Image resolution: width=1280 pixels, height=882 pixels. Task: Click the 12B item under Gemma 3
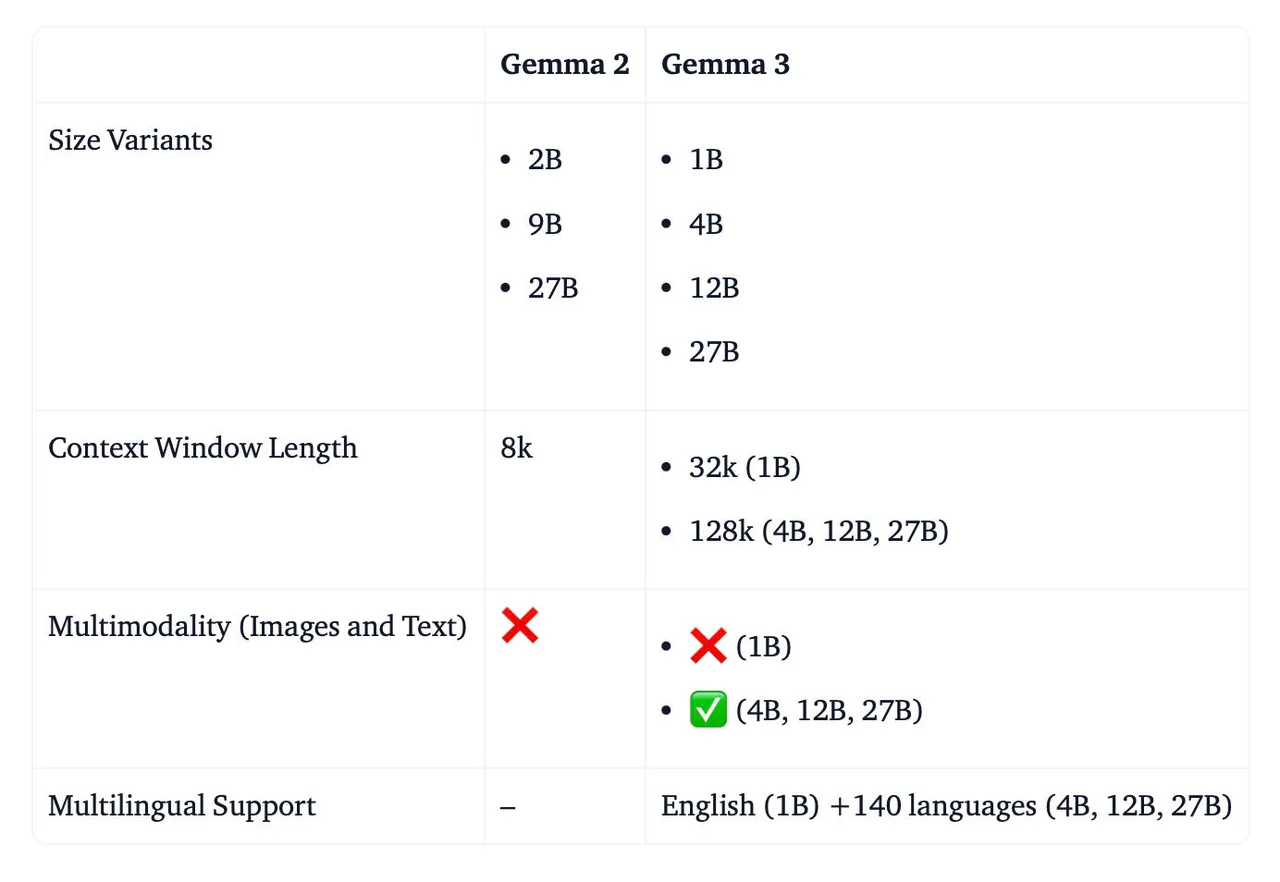714,288
